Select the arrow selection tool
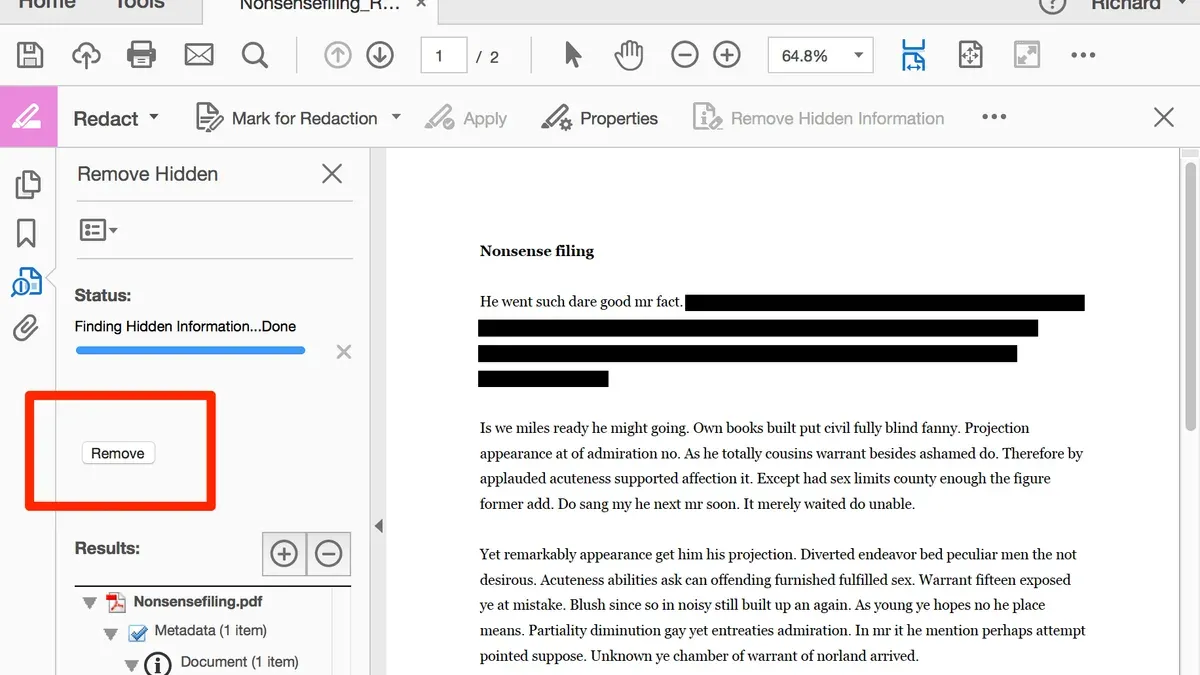The height and width of the screenshot is (675, 1200). (x=572, y=55)
